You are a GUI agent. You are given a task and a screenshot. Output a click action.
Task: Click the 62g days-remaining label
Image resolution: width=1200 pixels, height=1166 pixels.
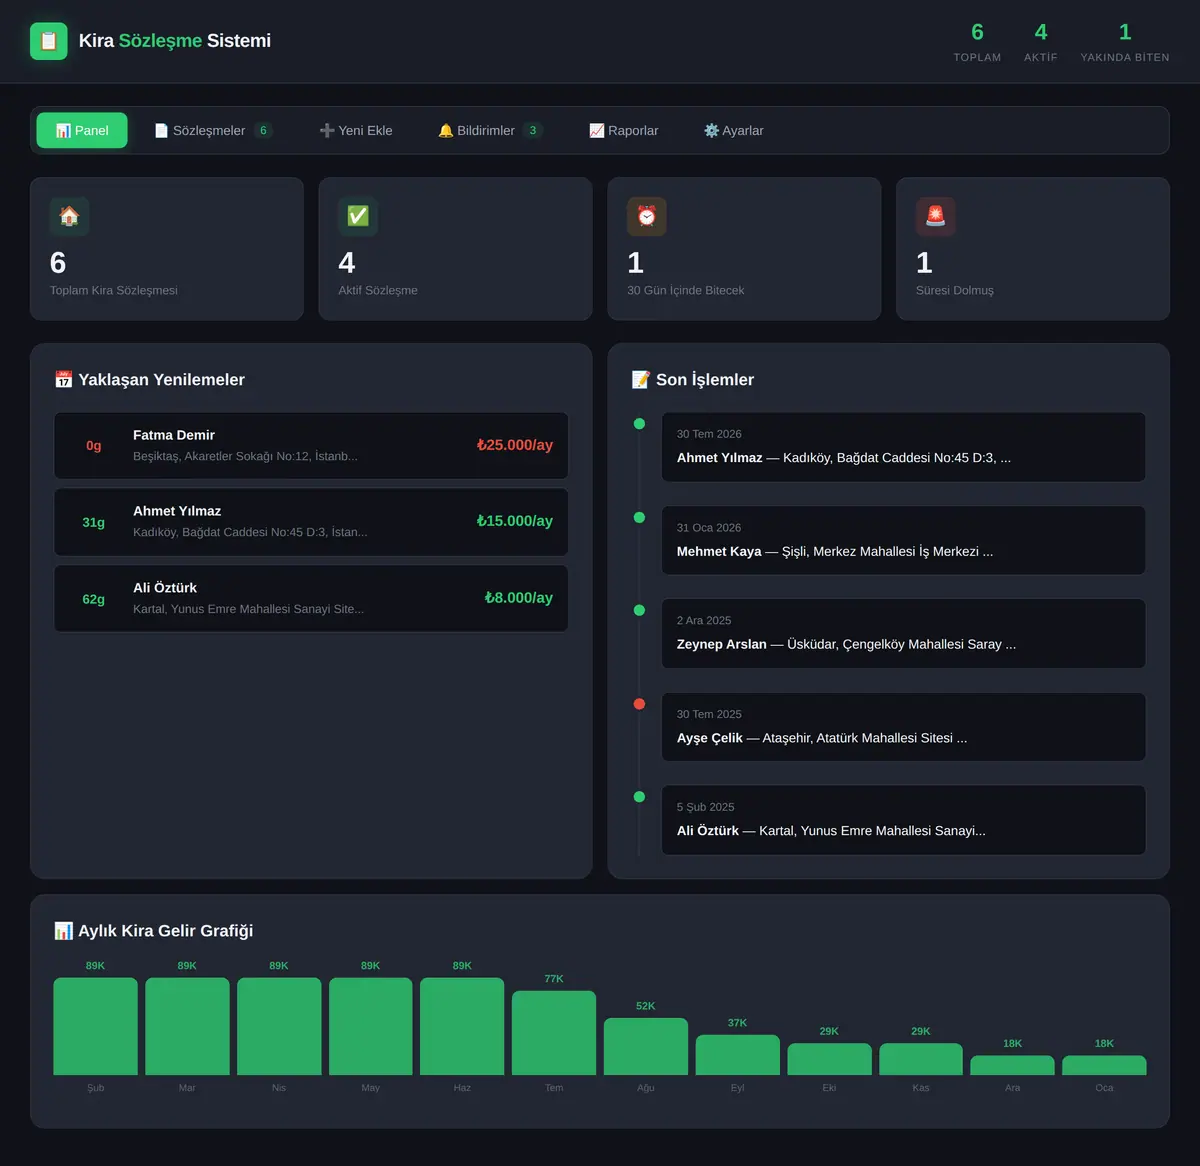click(94, 599)
